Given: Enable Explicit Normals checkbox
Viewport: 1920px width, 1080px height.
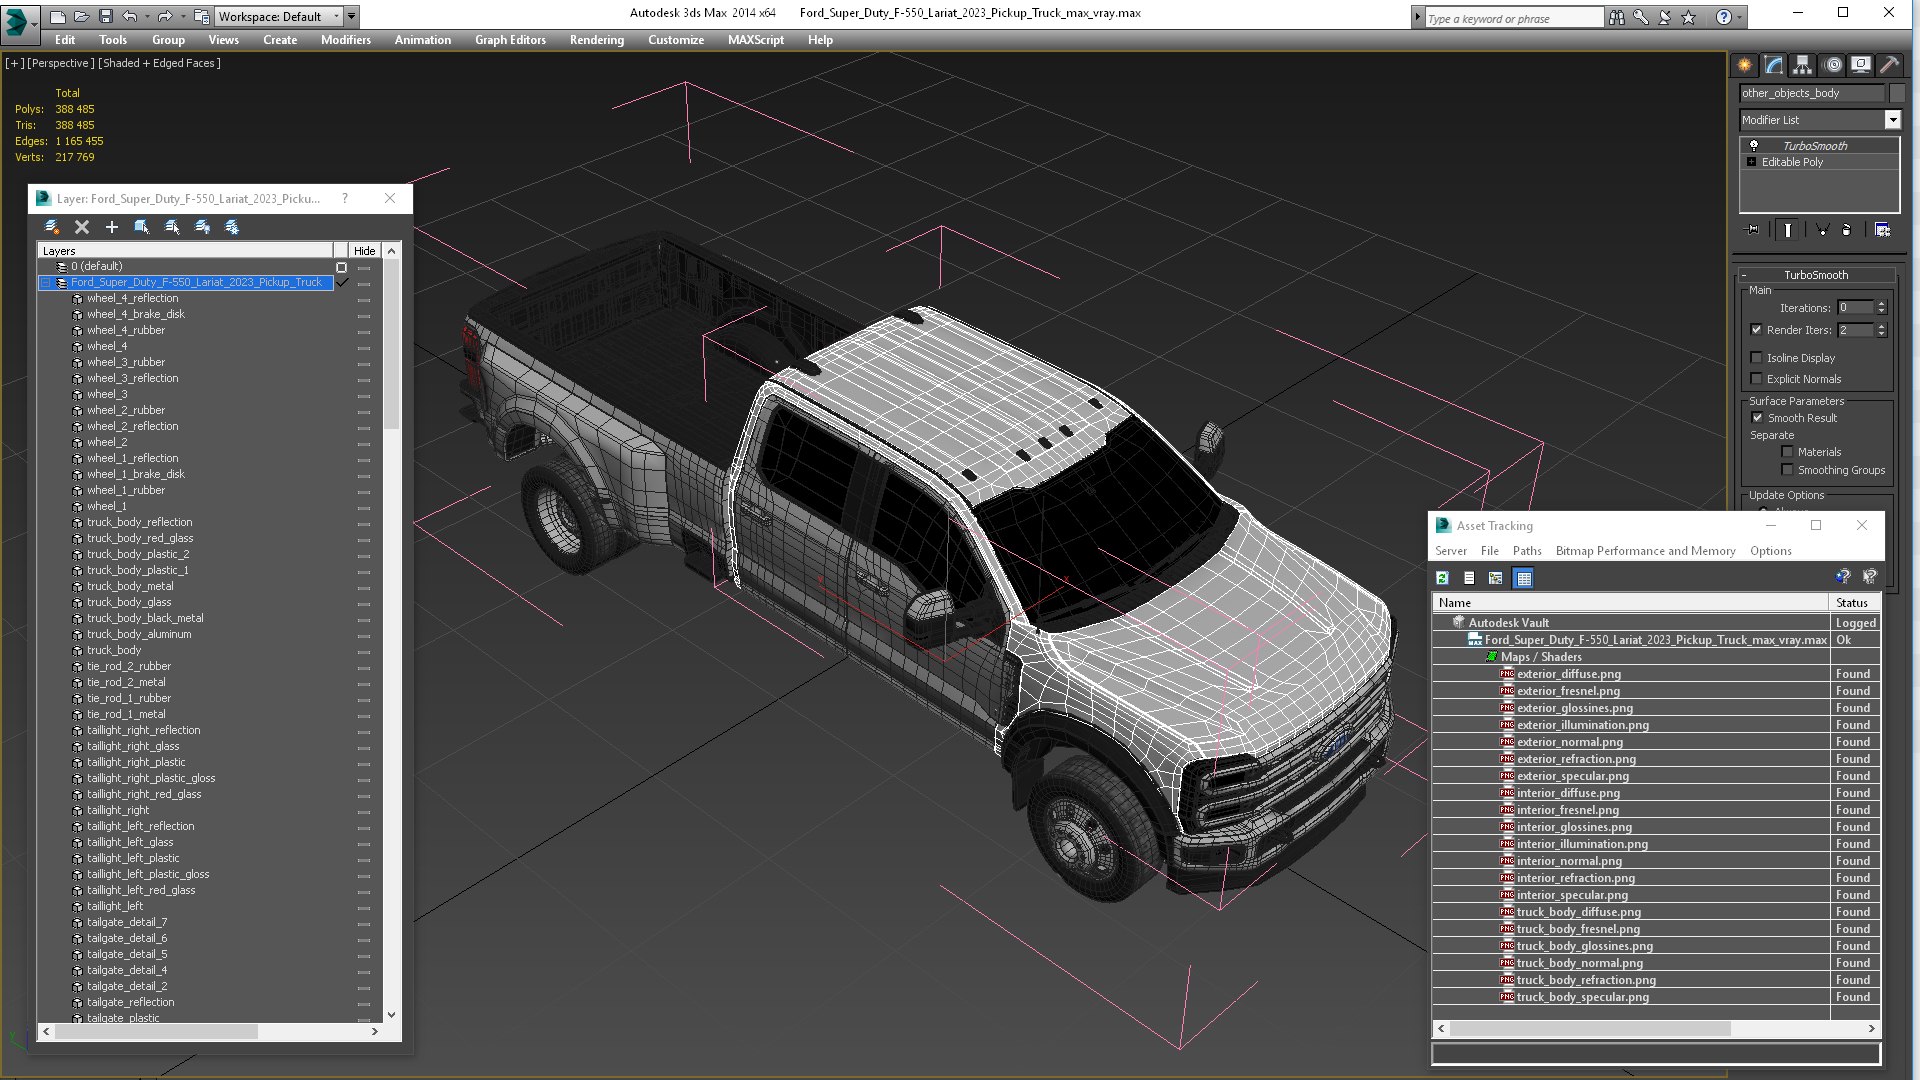Looking at the screenshot, I should 1757,379.
